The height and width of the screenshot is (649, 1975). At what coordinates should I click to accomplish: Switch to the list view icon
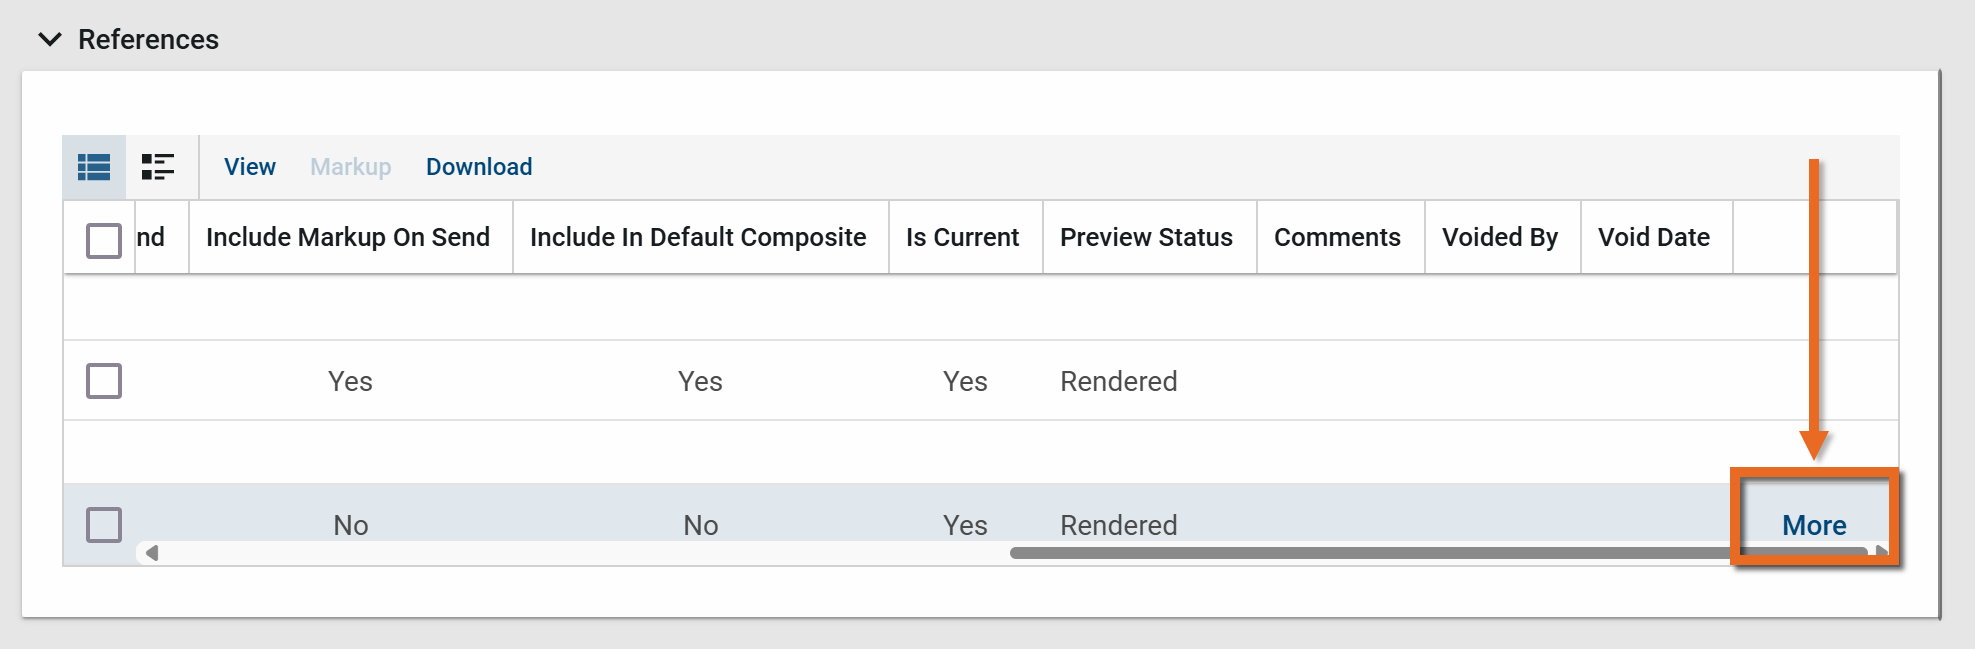coord(94,167)
